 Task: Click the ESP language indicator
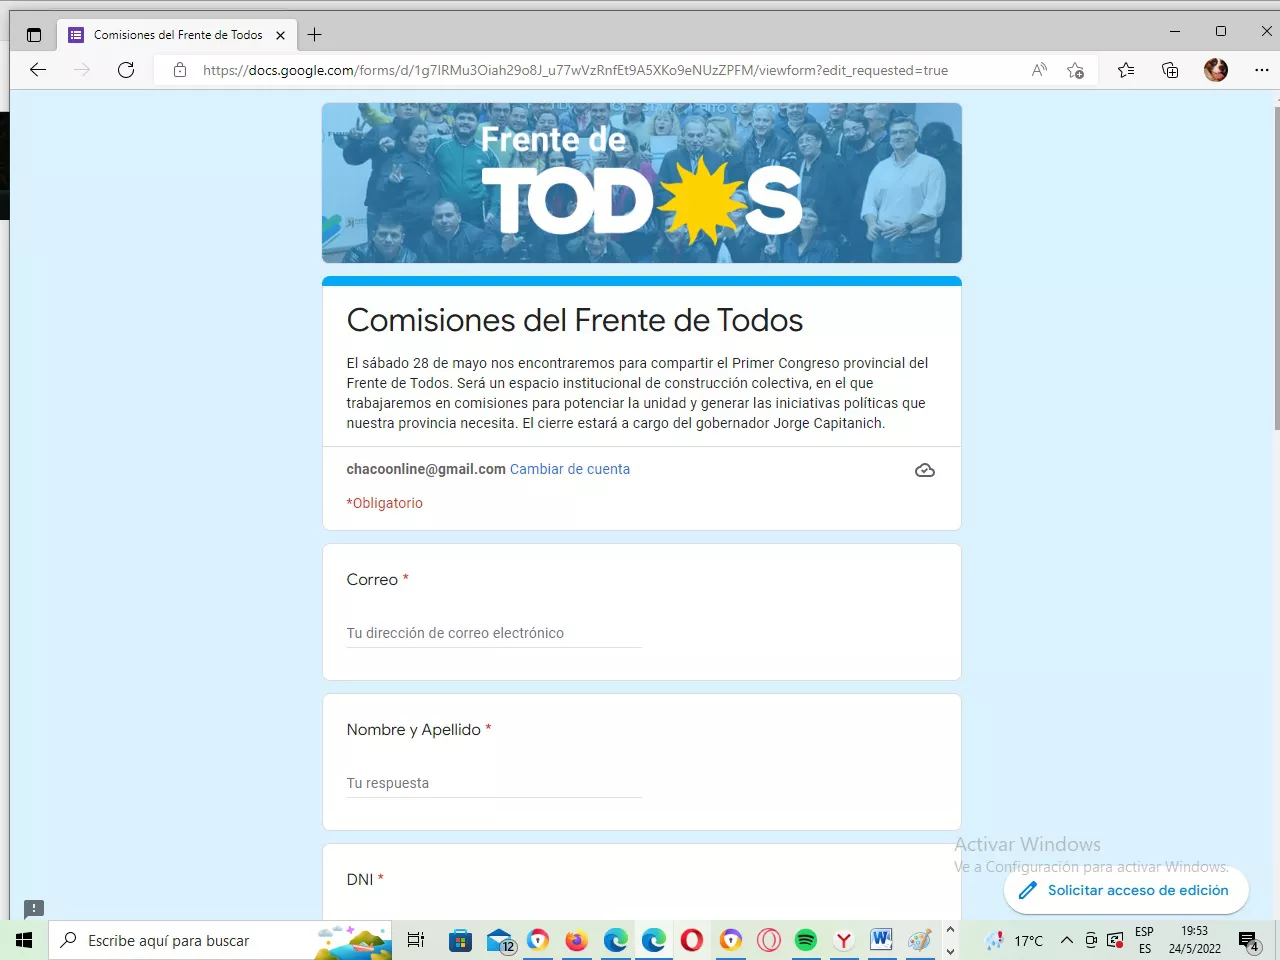[x=1145, y=940]
